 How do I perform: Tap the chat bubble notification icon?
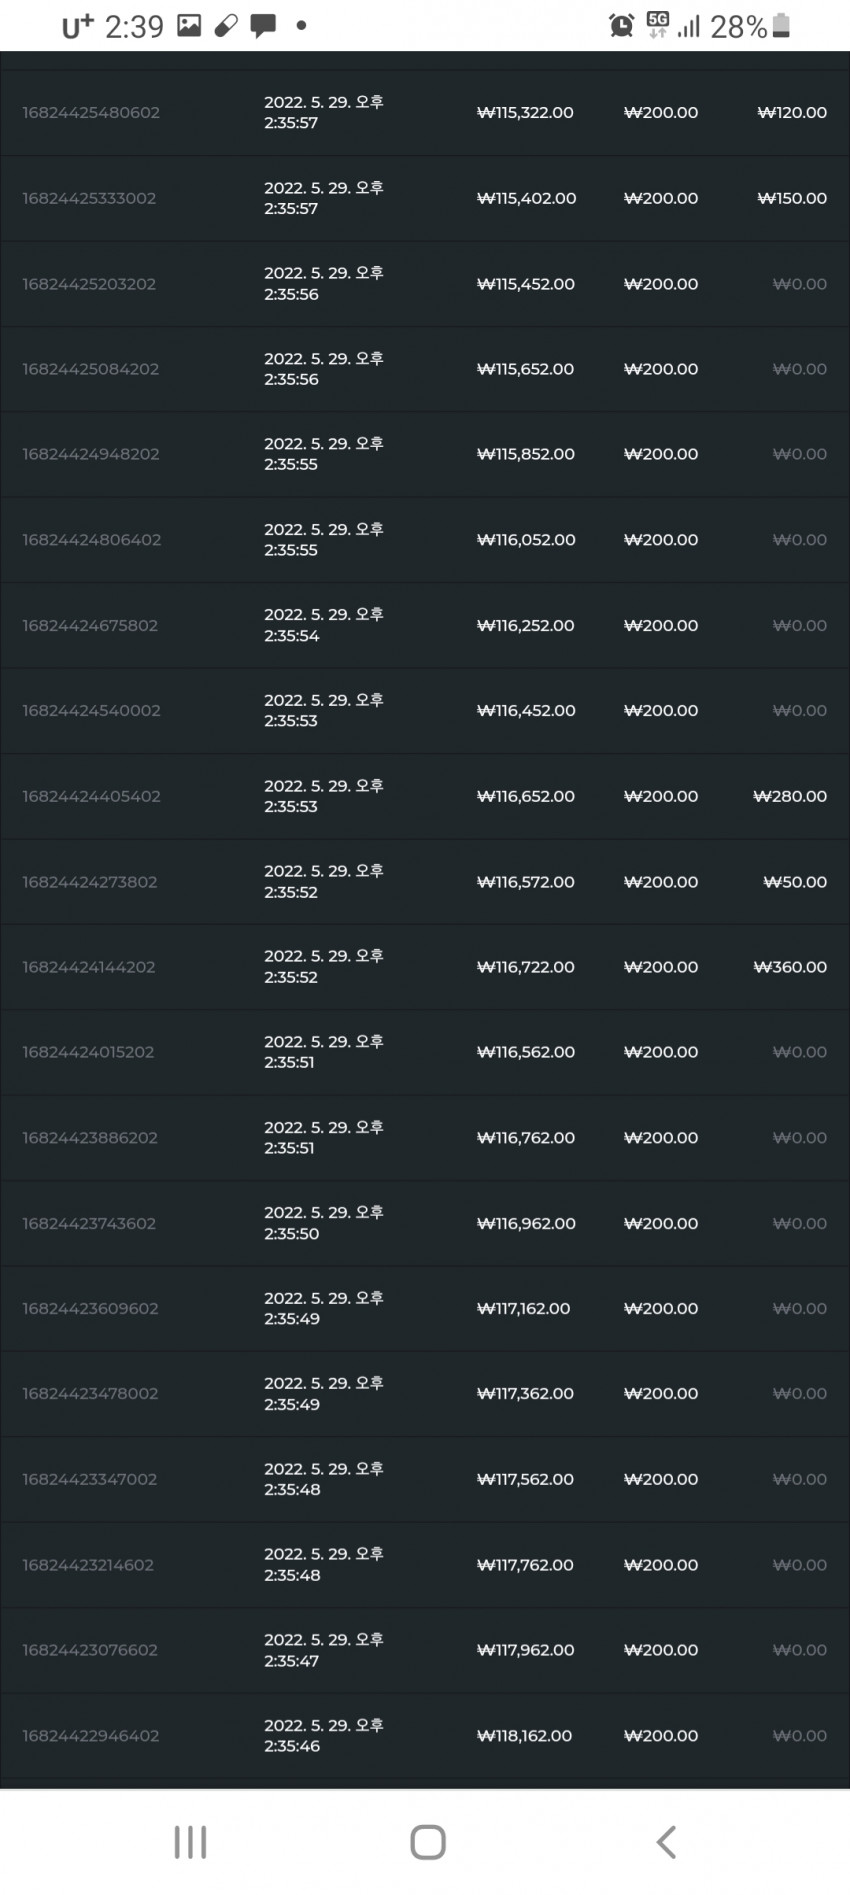point(263,26)
